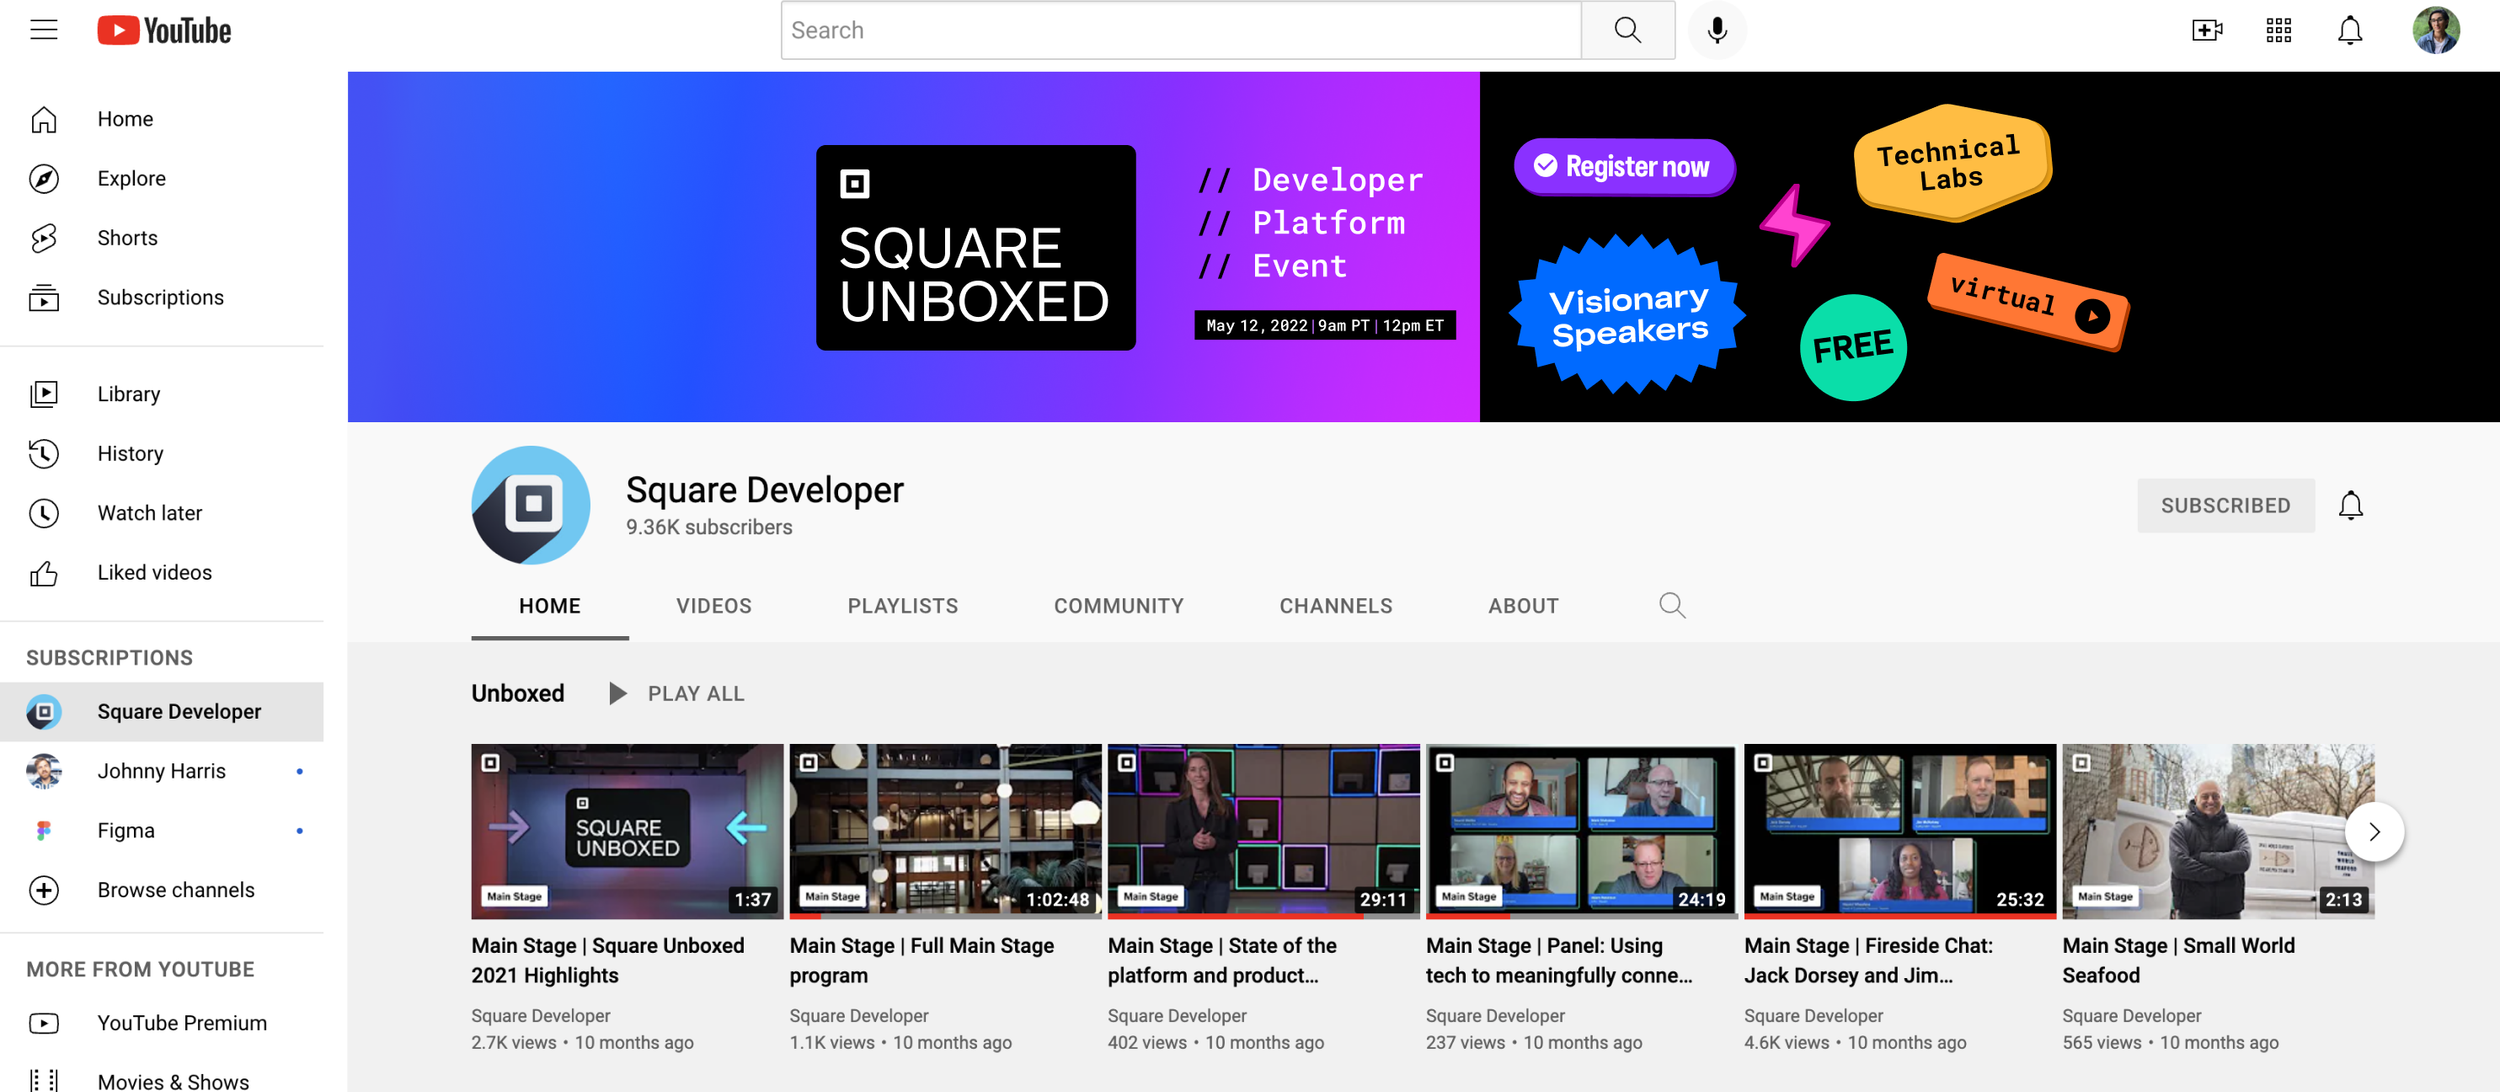Open the Johnny Harris subscription channel
Image resolution: width=2500 pixels, height=1092 pixels.
(x=161, y=771)
